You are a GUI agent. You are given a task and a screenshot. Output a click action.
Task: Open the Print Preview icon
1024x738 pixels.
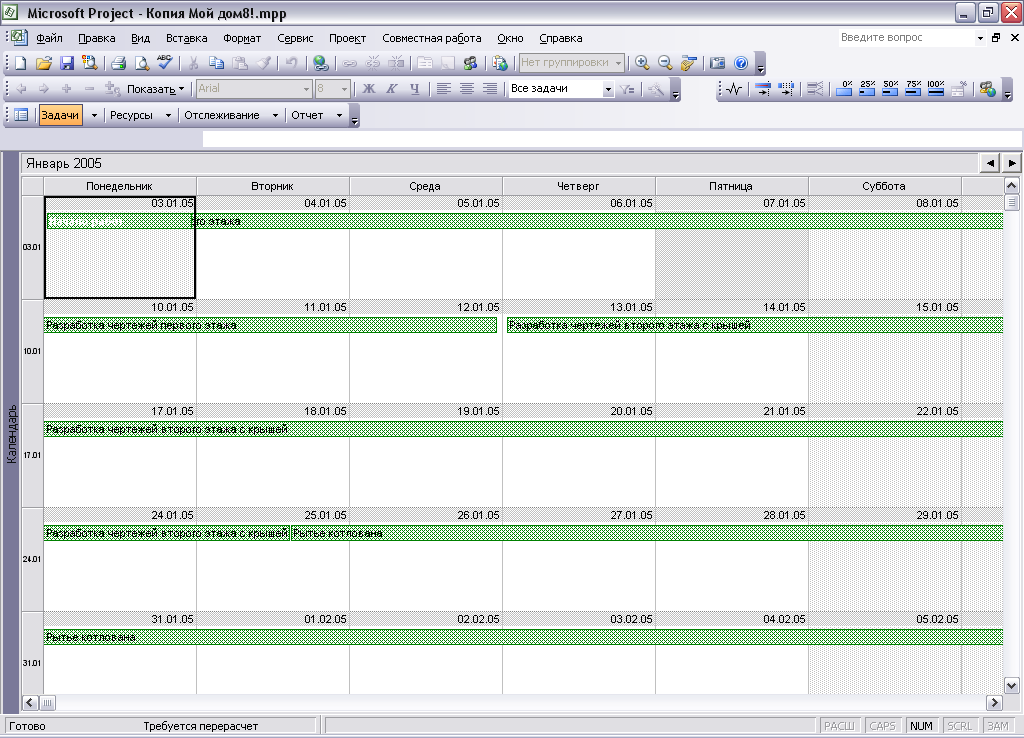(142, 63)
